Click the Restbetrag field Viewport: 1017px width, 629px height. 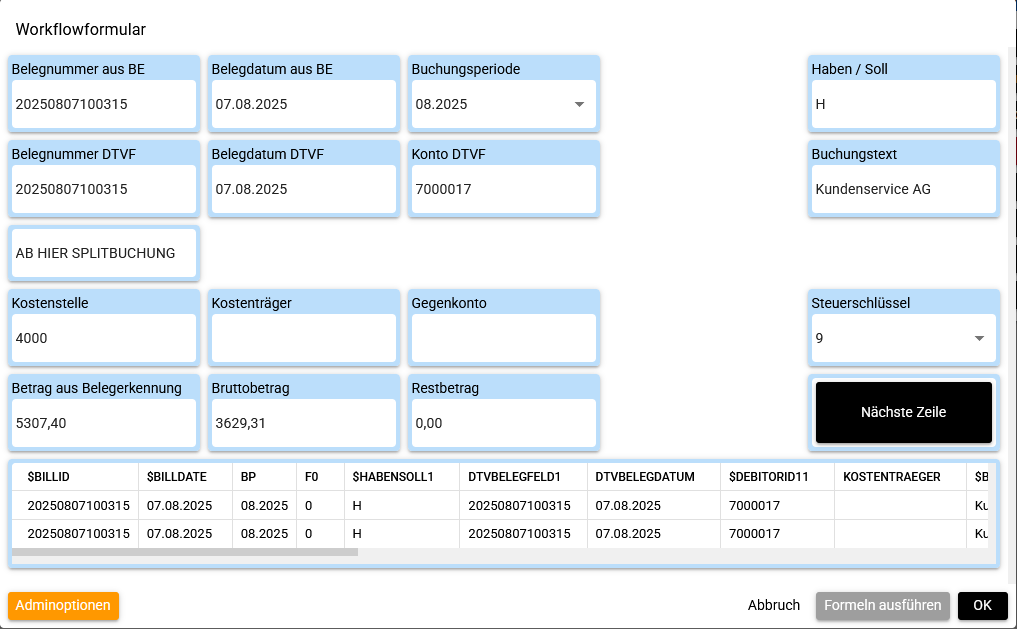click(503, 423)
